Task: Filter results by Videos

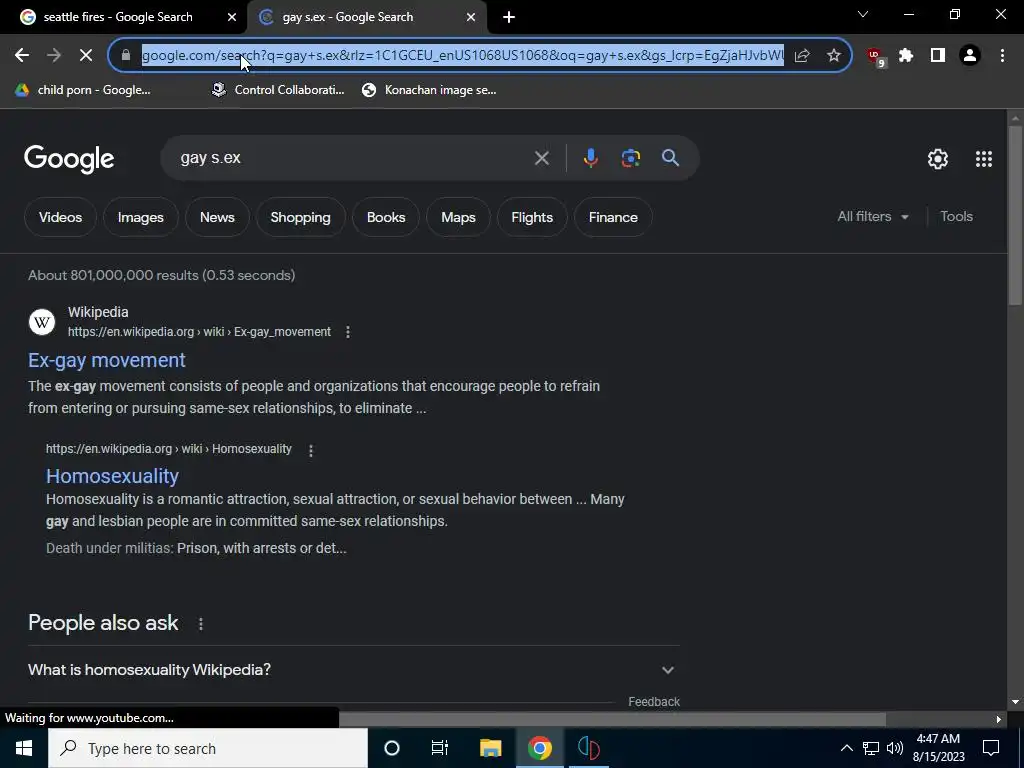Action: point(60,217)
